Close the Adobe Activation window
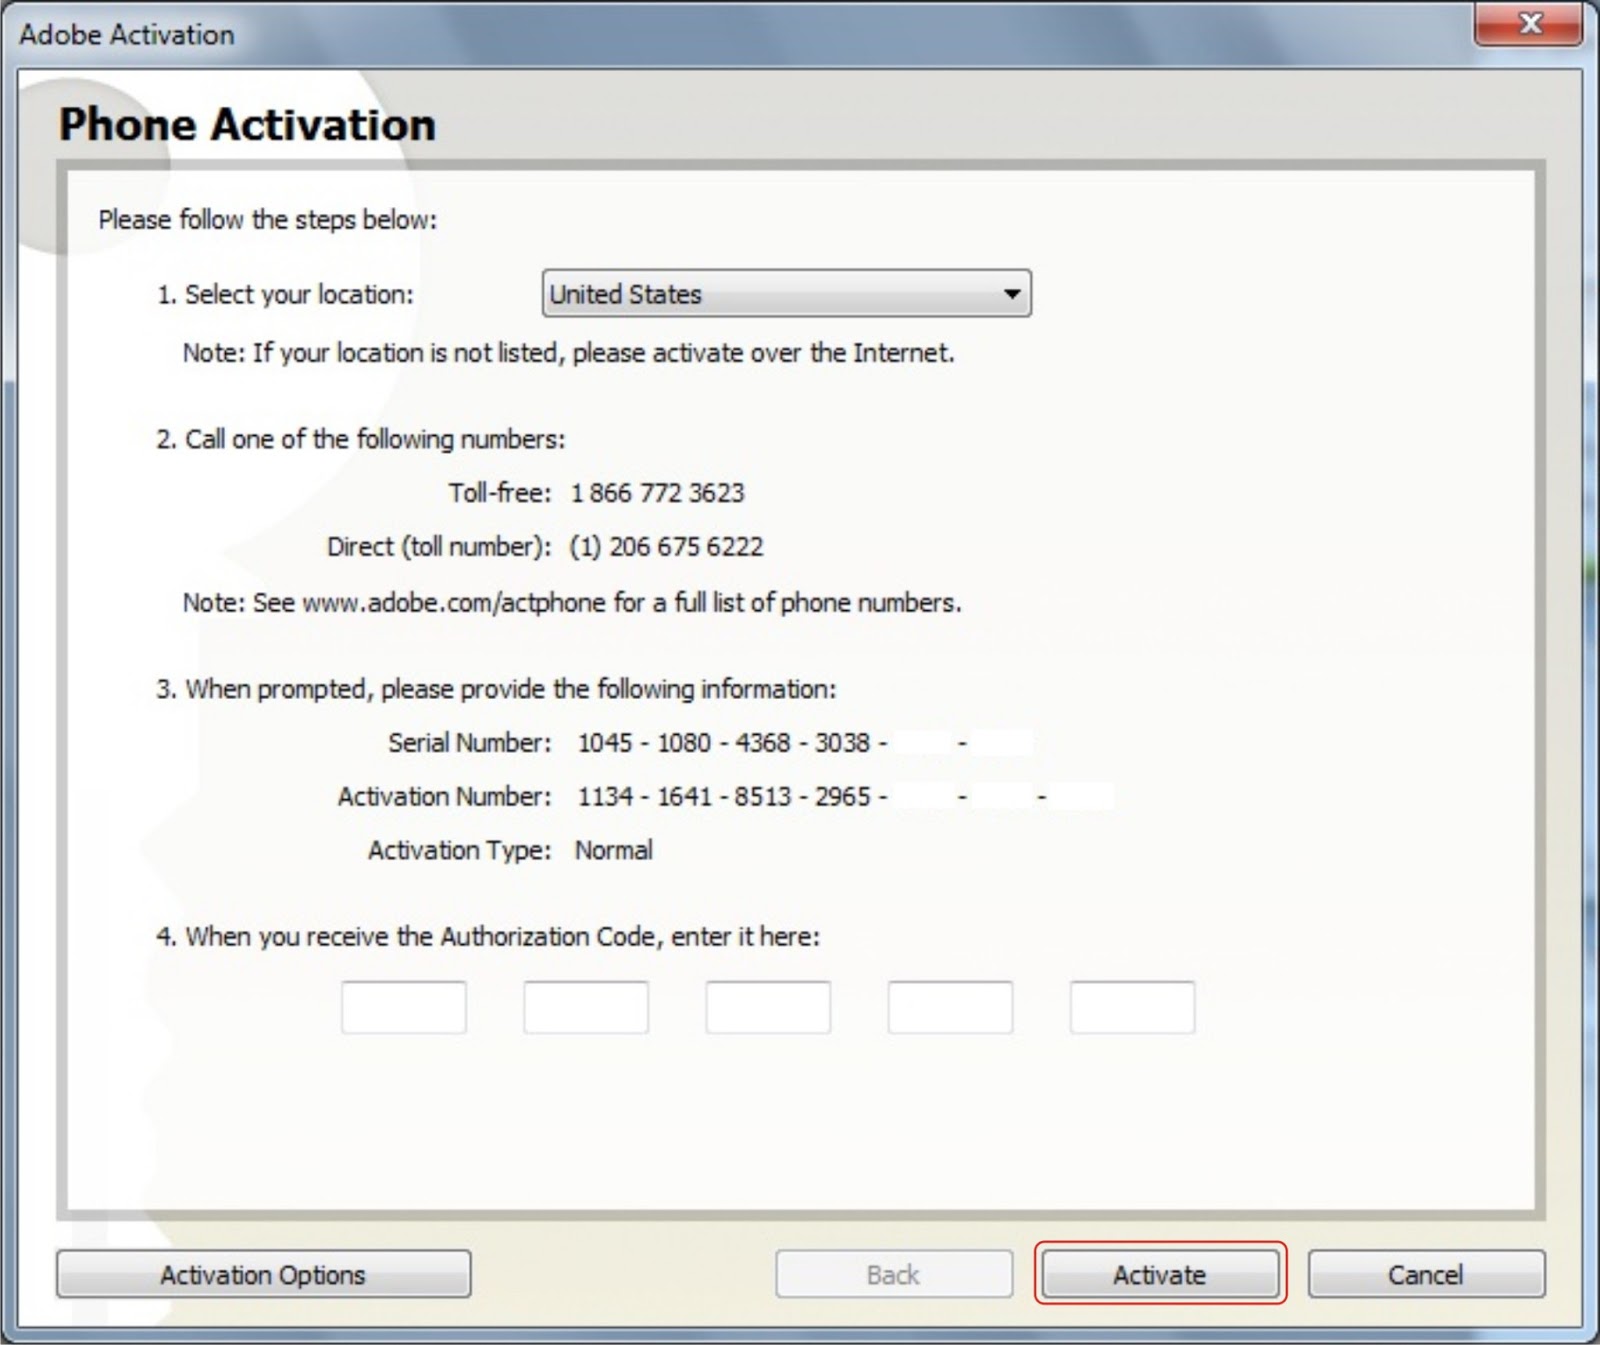Image resolution: width=1600 pixels, height=1345 pixels. click(1529, 24)
